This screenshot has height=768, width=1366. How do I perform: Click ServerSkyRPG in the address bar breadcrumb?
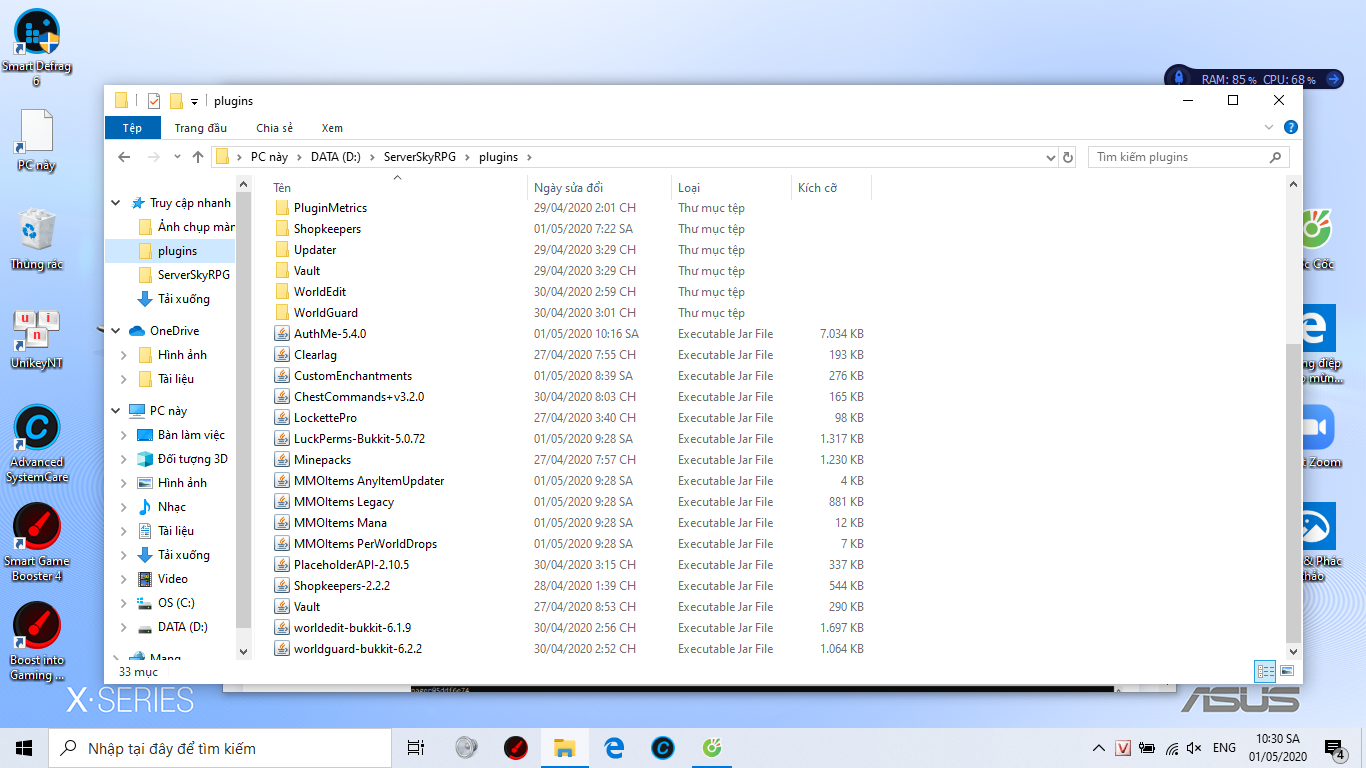[421, 157]
